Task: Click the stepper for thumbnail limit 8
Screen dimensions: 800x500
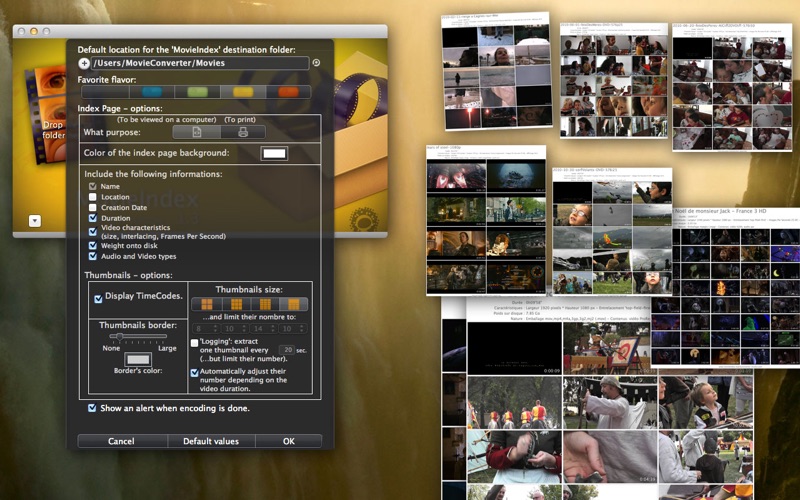Action: [215, 329]
